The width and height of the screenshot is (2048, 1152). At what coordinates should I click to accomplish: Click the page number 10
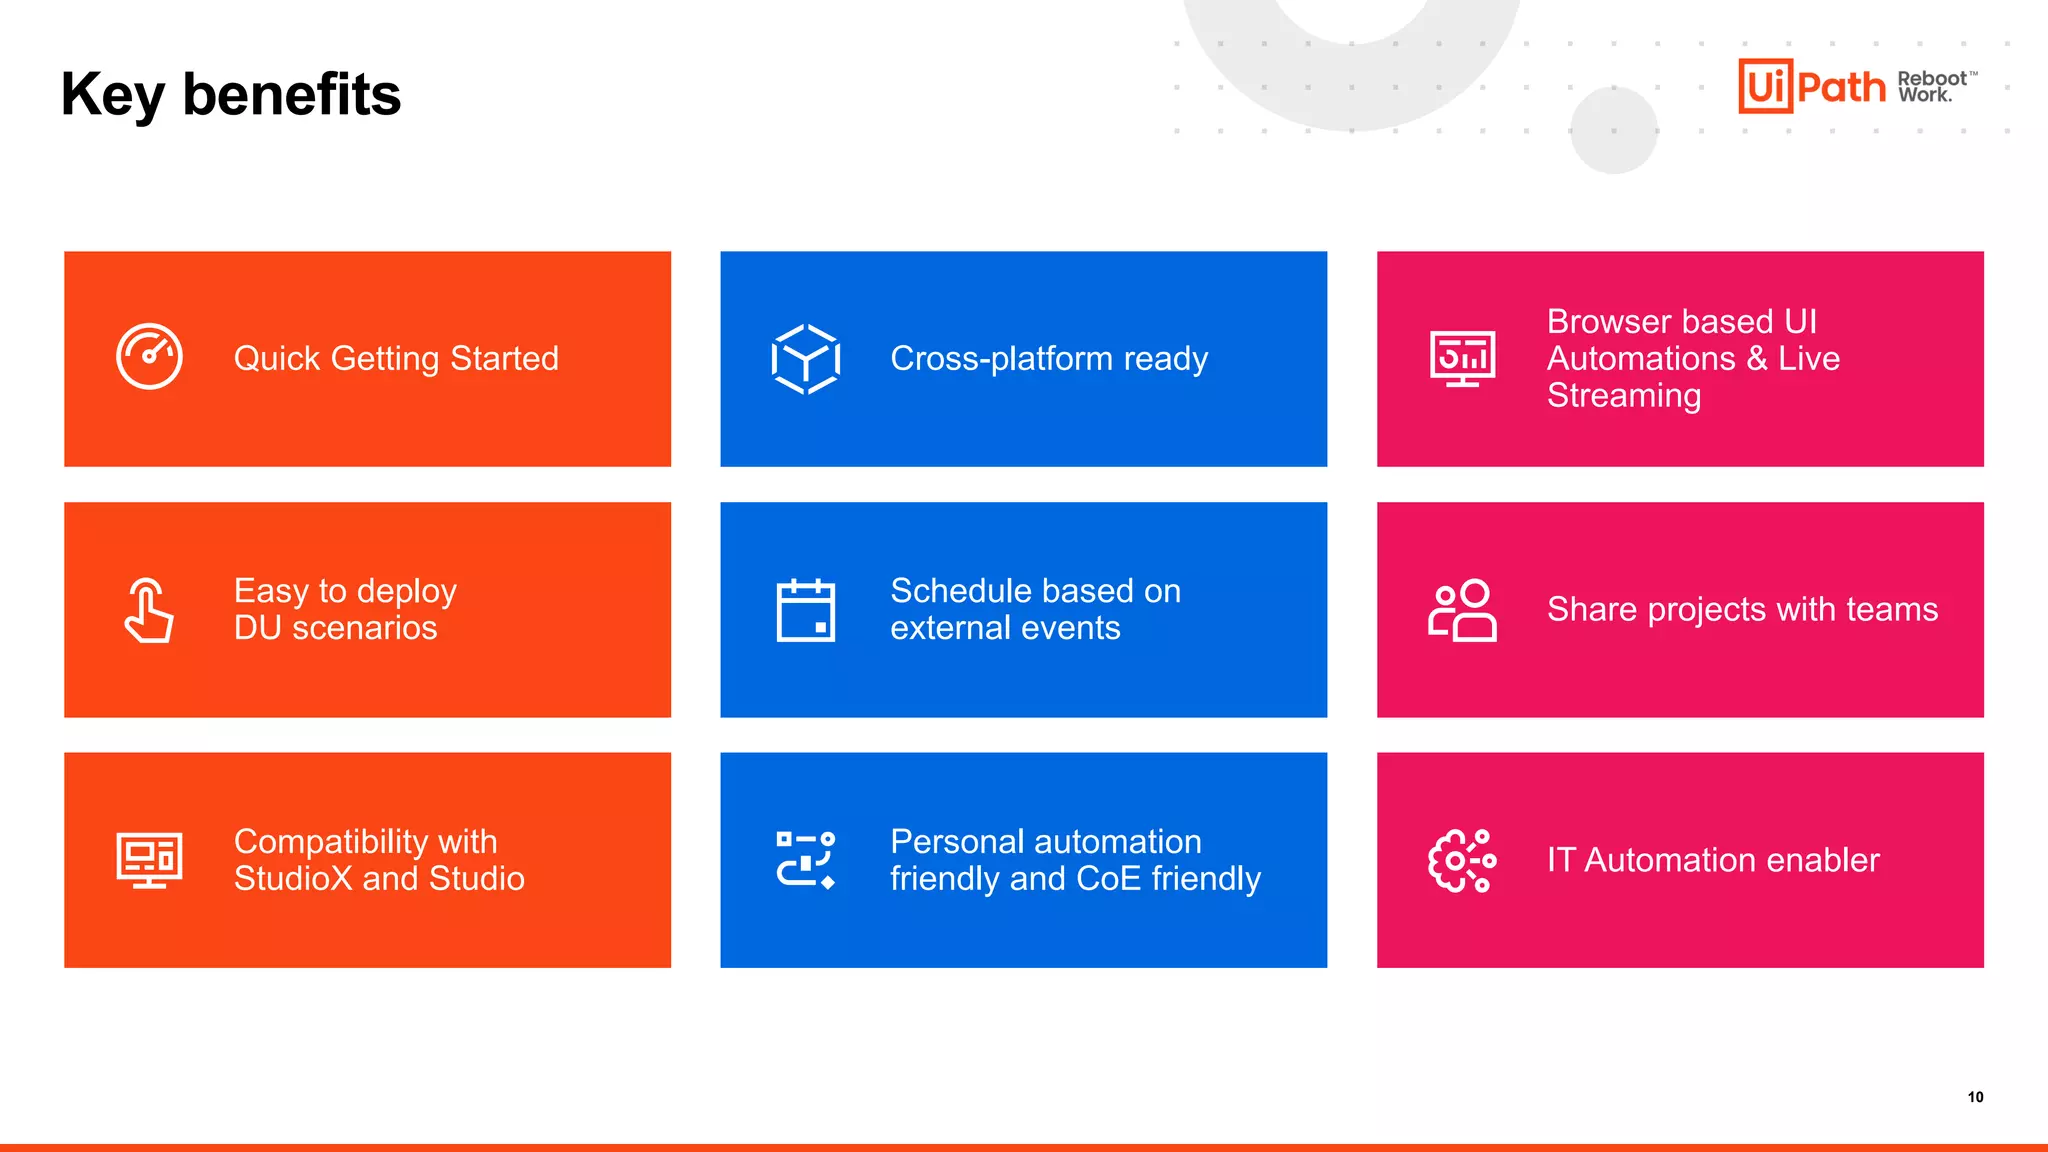click(x=1975, y=1097)
